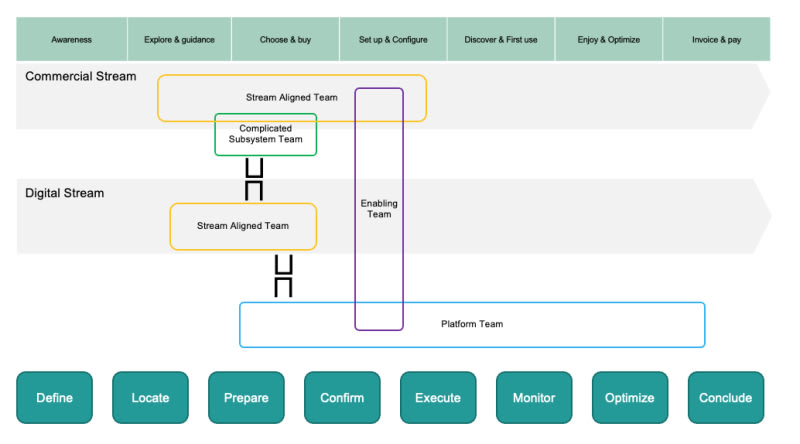
Task: Click the connector icon above Platform Team
Action: coord(284,276)
